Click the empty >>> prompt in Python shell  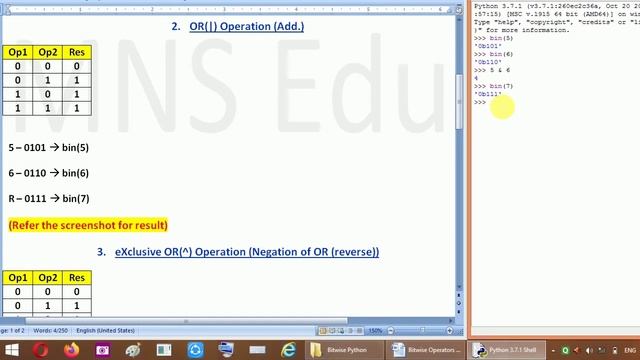pos(480,102)
